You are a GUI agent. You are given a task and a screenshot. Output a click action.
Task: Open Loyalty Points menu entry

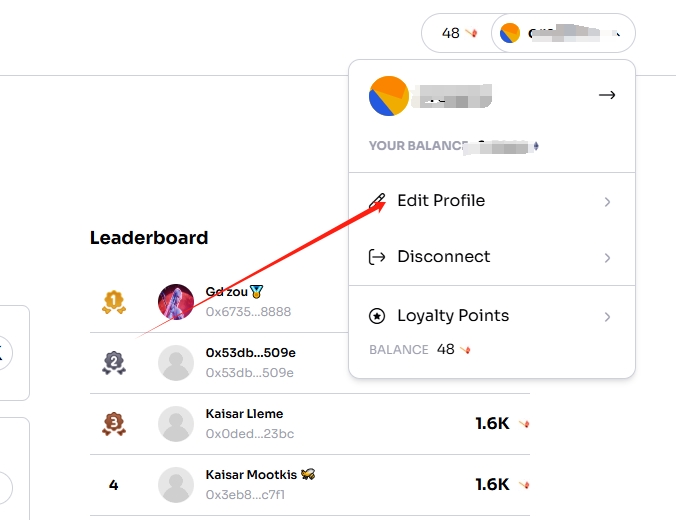click(x=453, y=316)
